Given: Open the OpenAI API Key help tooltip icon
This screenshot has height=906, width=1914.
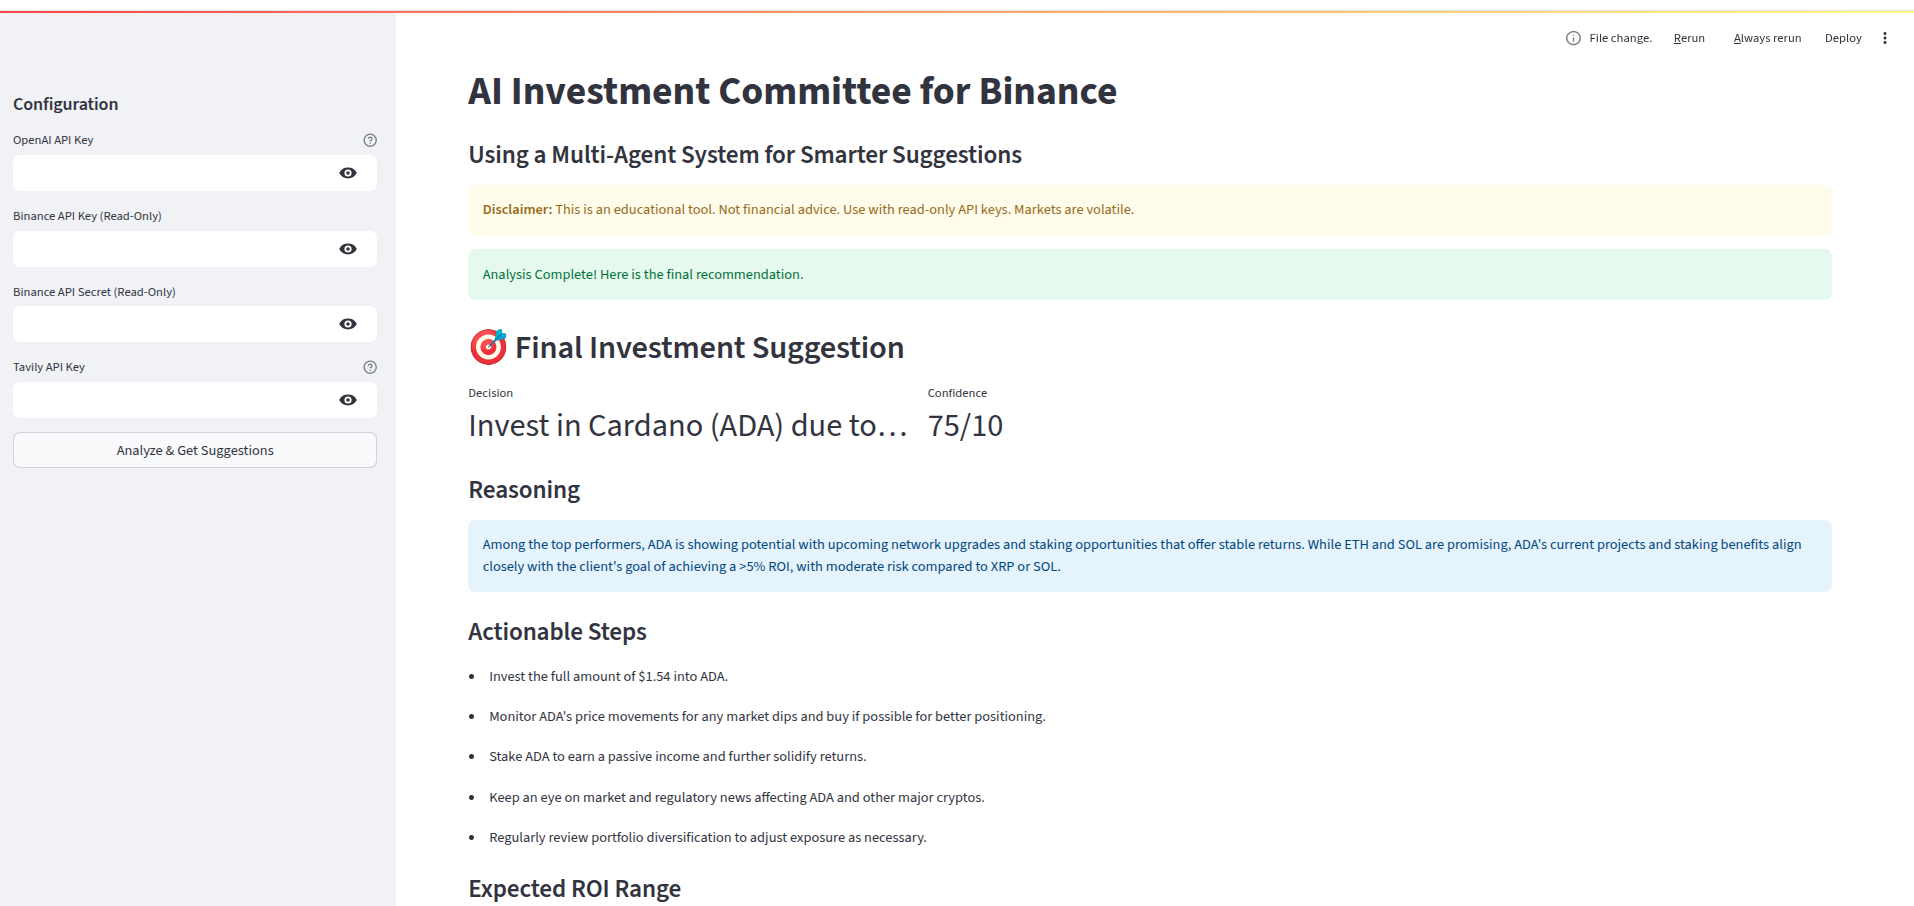Looking at the screenshot, I should tap(370, 140).
